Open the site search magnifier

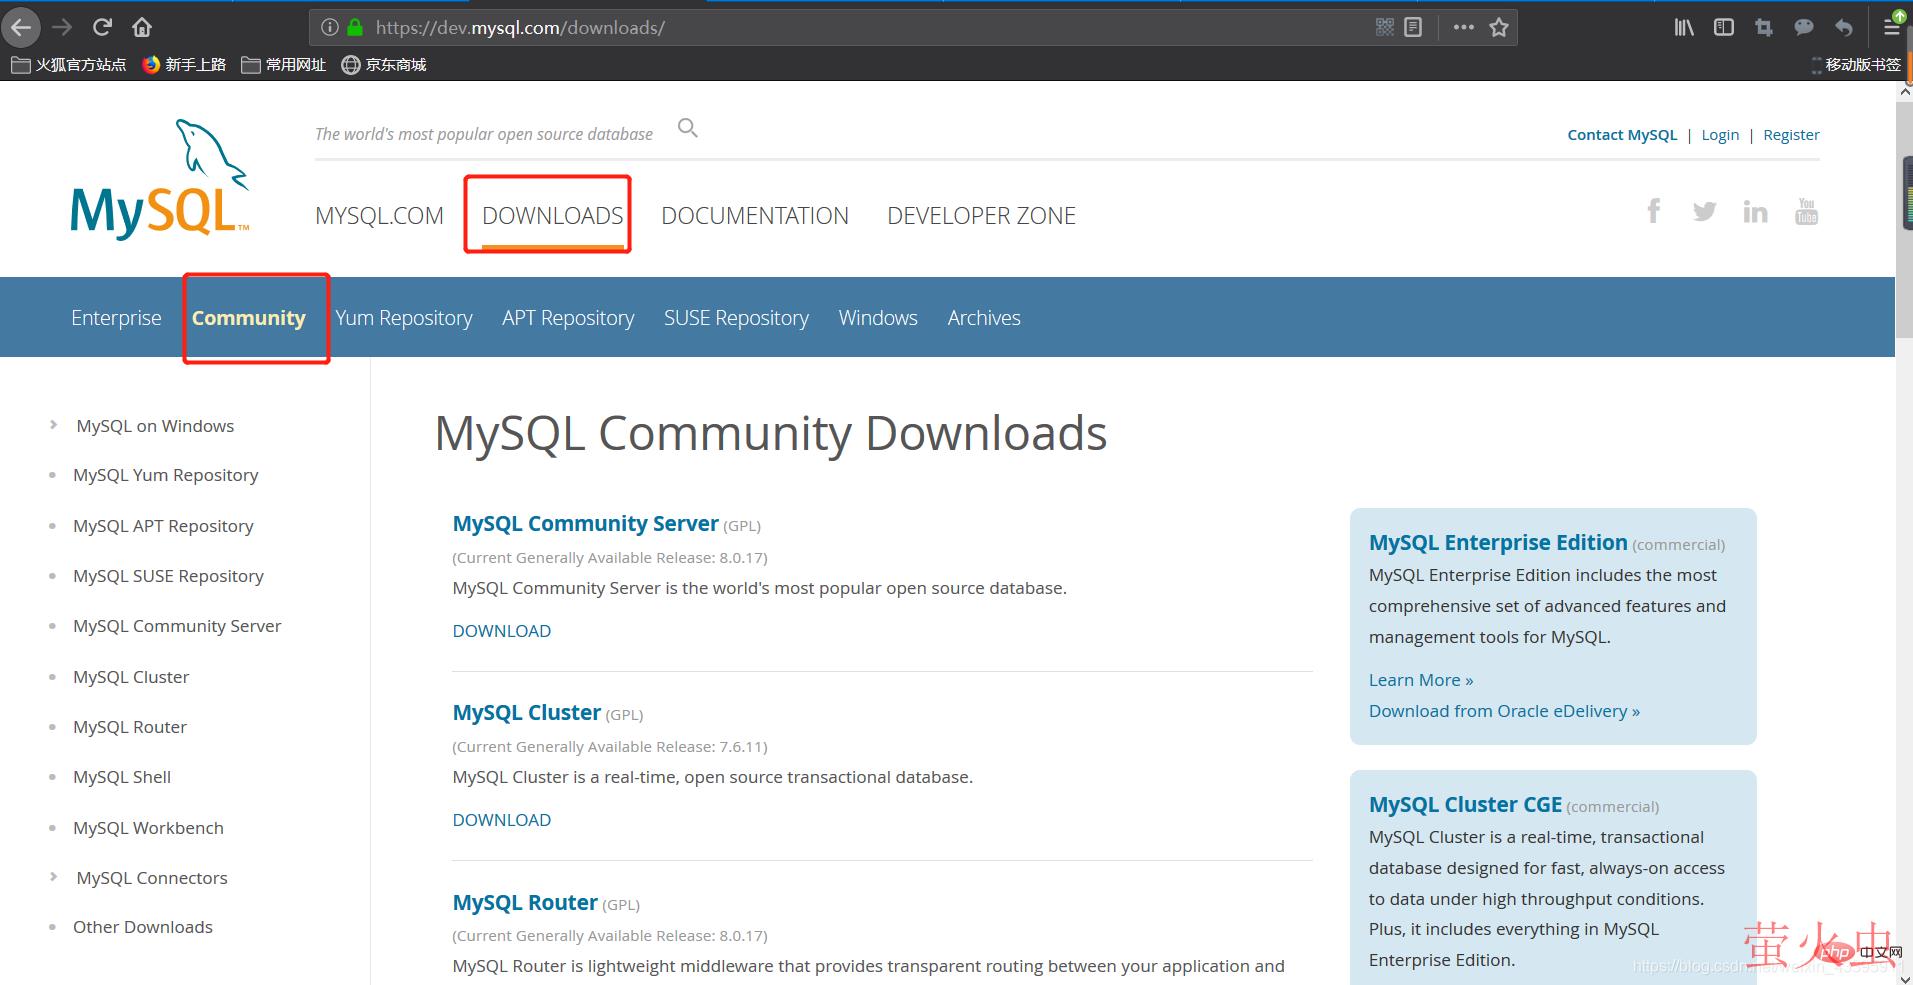[687, 128]
